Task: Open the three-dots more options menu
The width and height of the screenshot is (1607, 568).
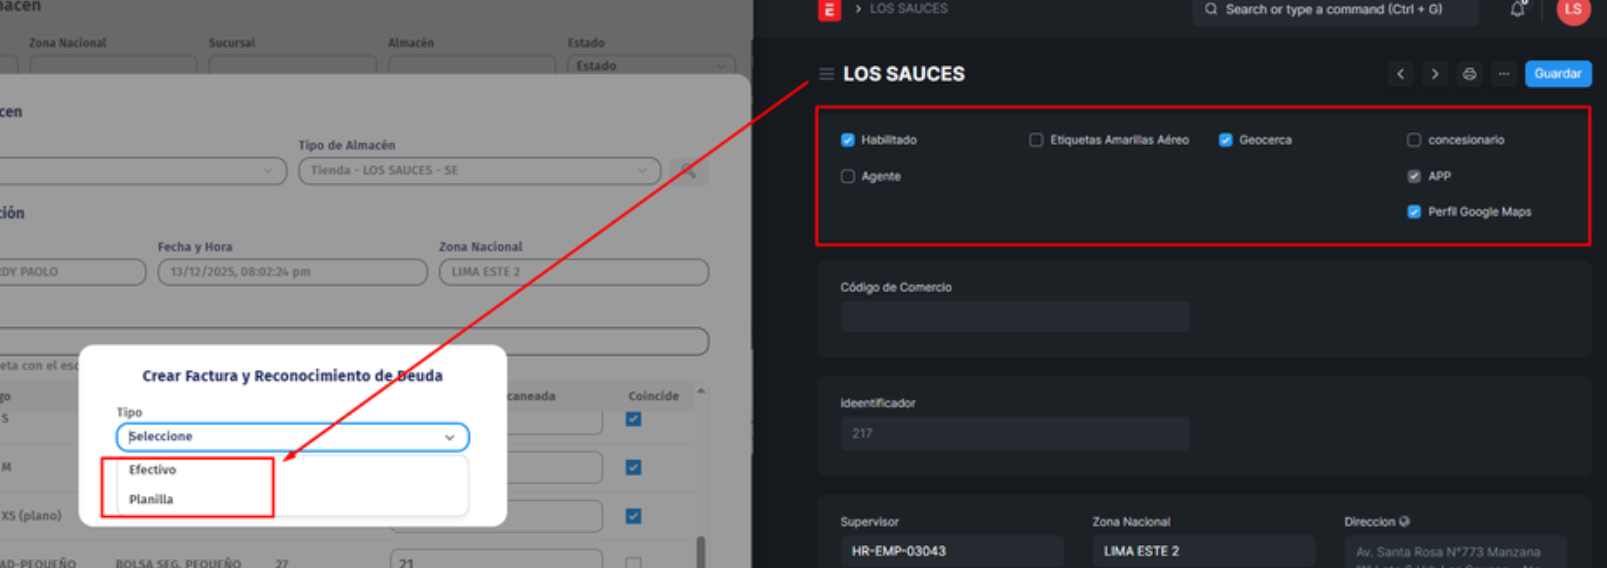Action: pos(1503,74)
